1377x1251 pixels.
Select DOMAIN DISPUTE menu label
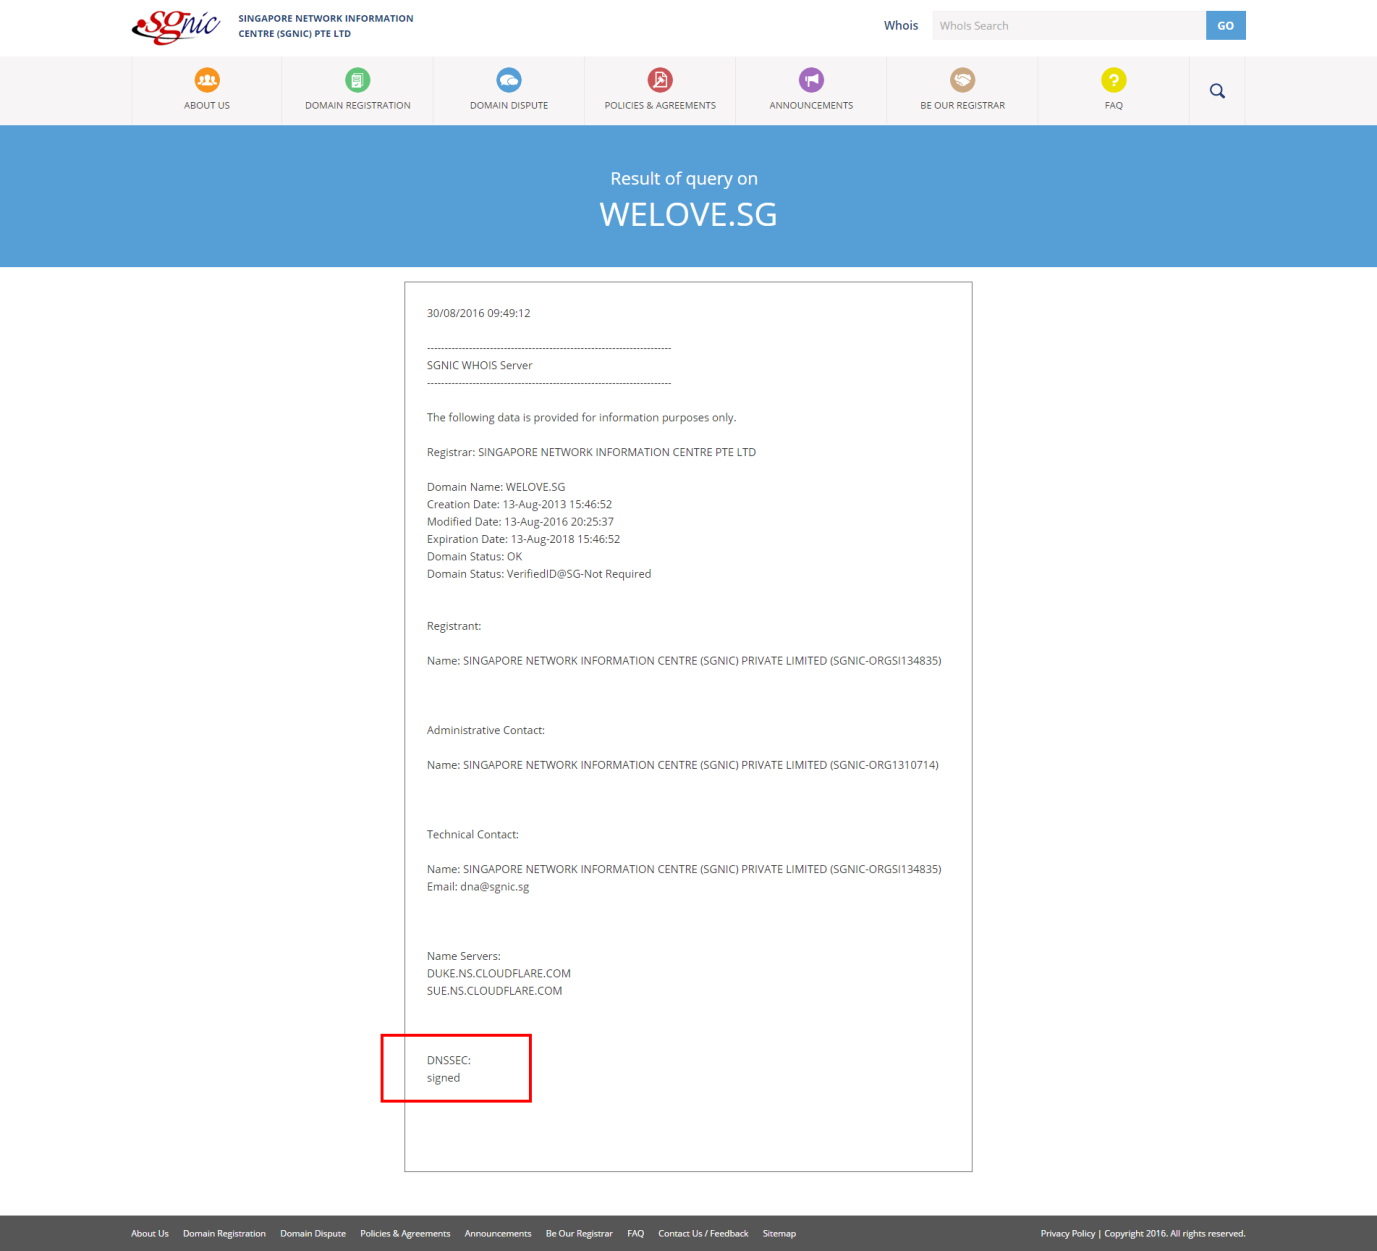(509, 105)
